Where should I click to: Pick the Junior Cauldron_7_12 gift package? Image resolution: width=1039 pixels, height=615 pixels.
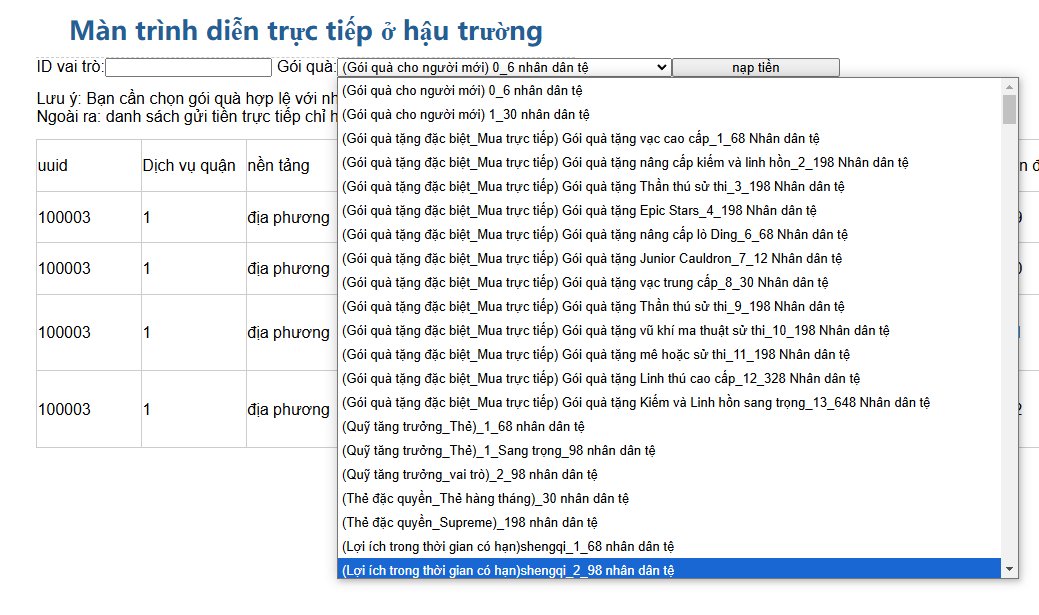coord(593,258)
